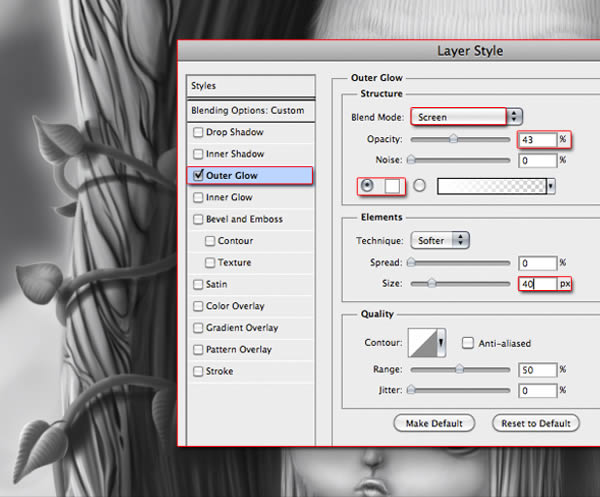Click the Jitter slider handle
The width and height of the screenshot is (600, 497).
pyautogui.click(x=411, y=390)
